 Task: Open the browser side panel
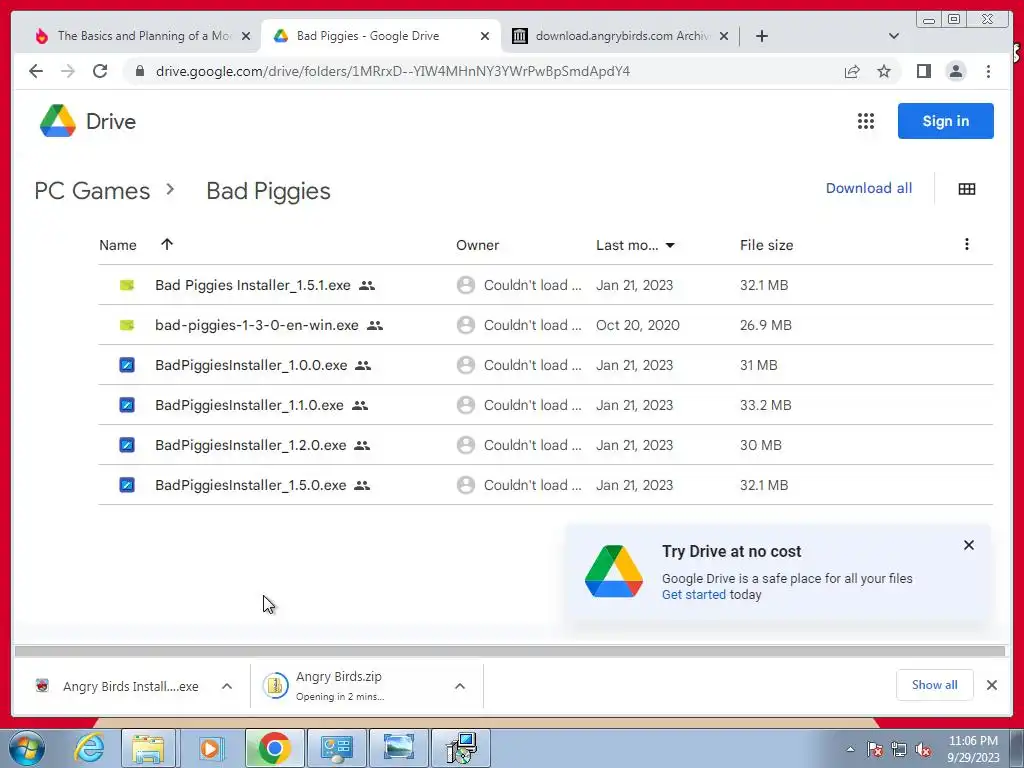click(x=923, y=71)
